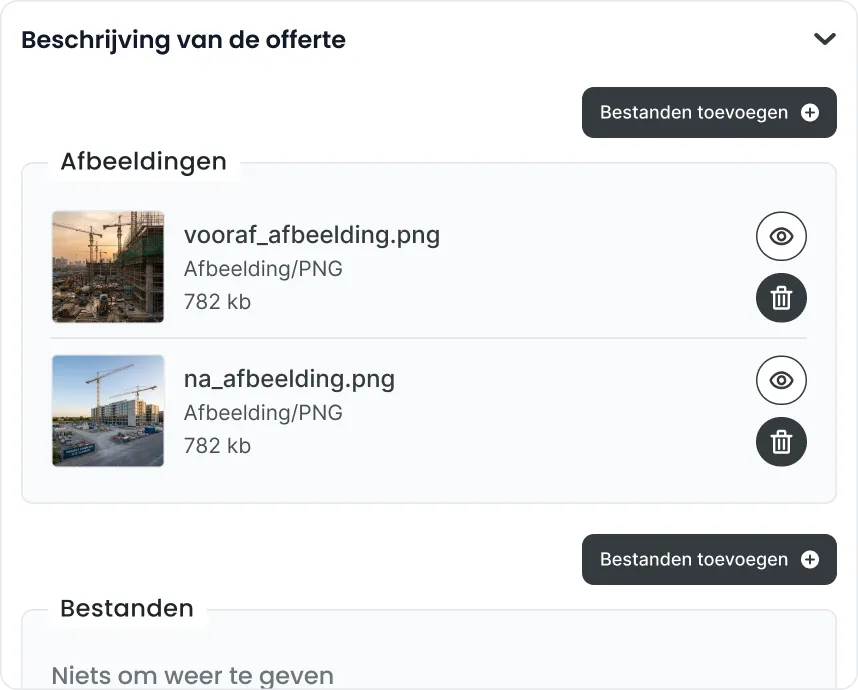The height and width of the screenshot is (690, 858).
Task: Click the Afbeeldingen group label
Action: pos(143,162)
